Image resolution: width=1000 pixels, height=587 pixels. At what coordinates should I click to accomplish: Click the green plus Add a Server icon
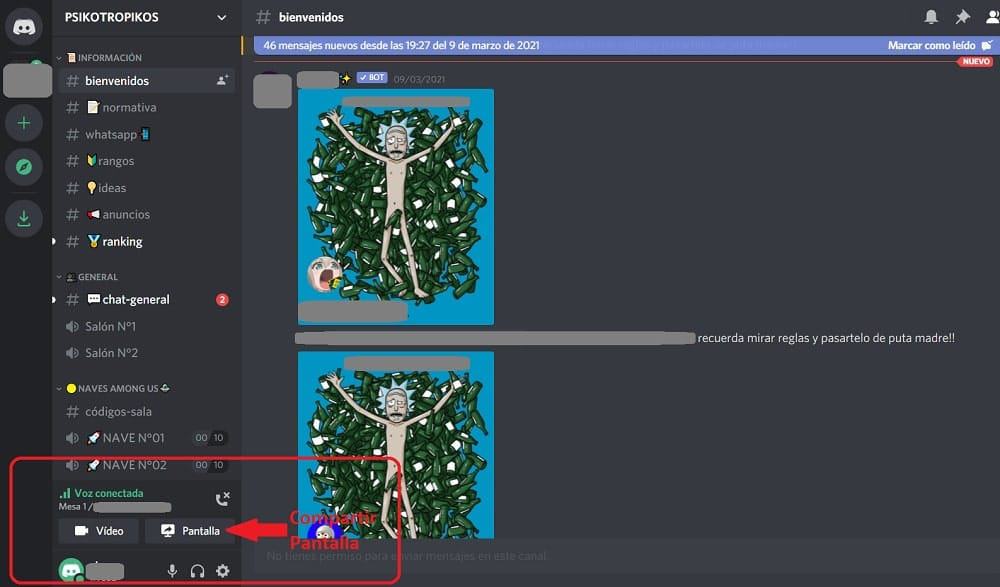24,123
